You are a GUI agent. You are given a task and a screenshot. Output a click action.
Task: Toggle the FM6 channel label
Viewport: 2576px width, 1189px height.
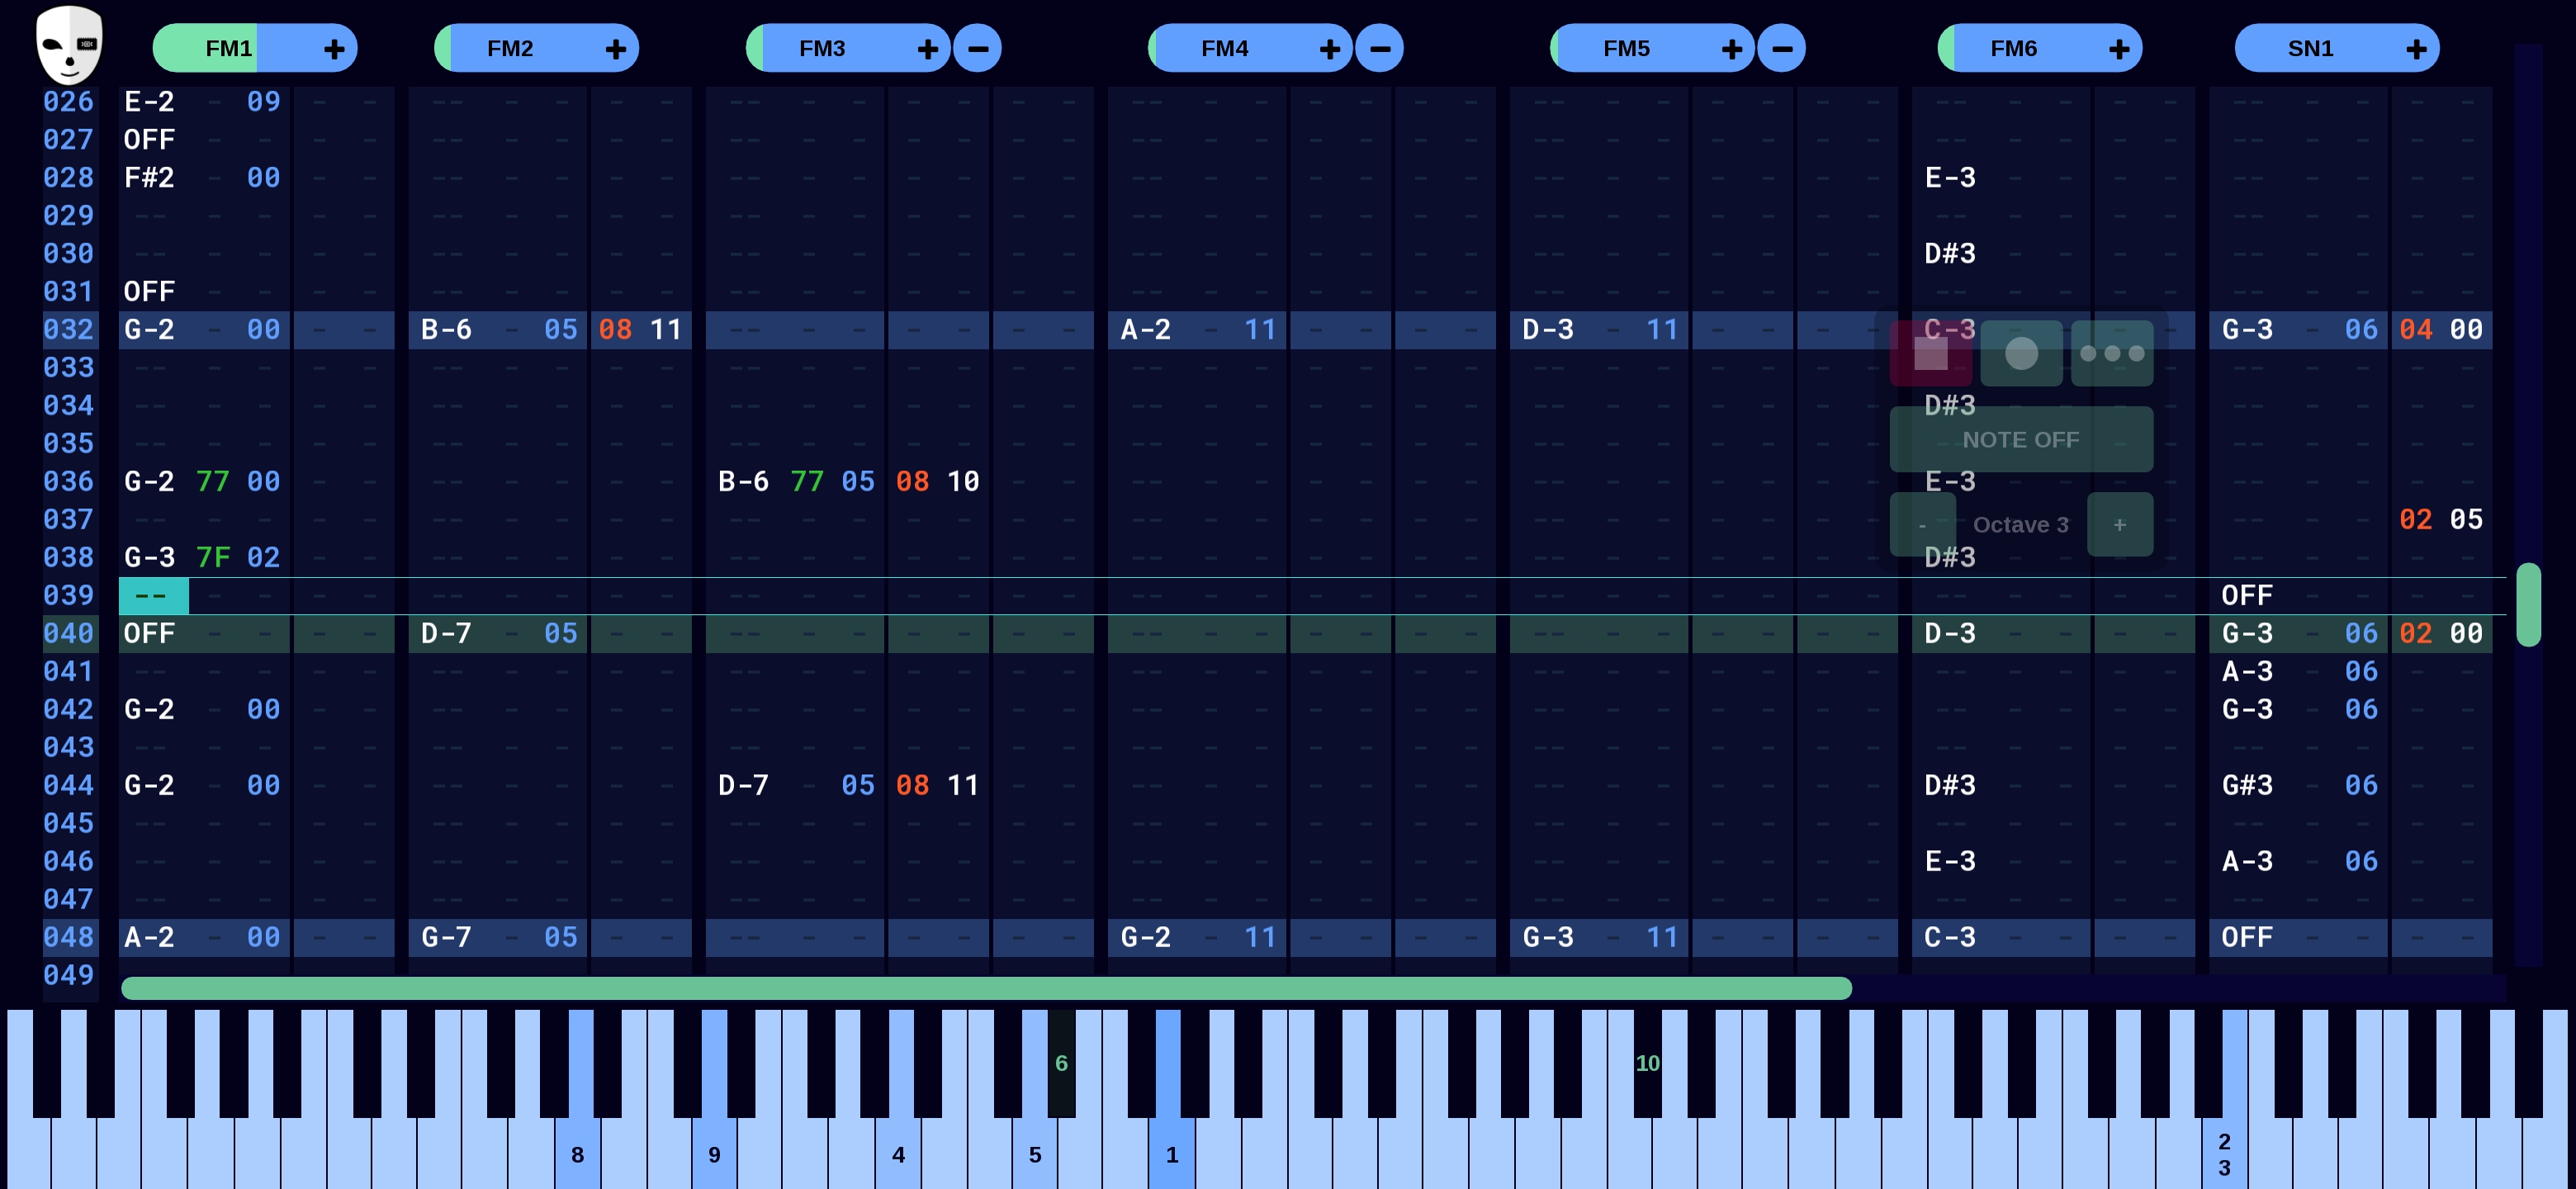[x=2012, y=48]
